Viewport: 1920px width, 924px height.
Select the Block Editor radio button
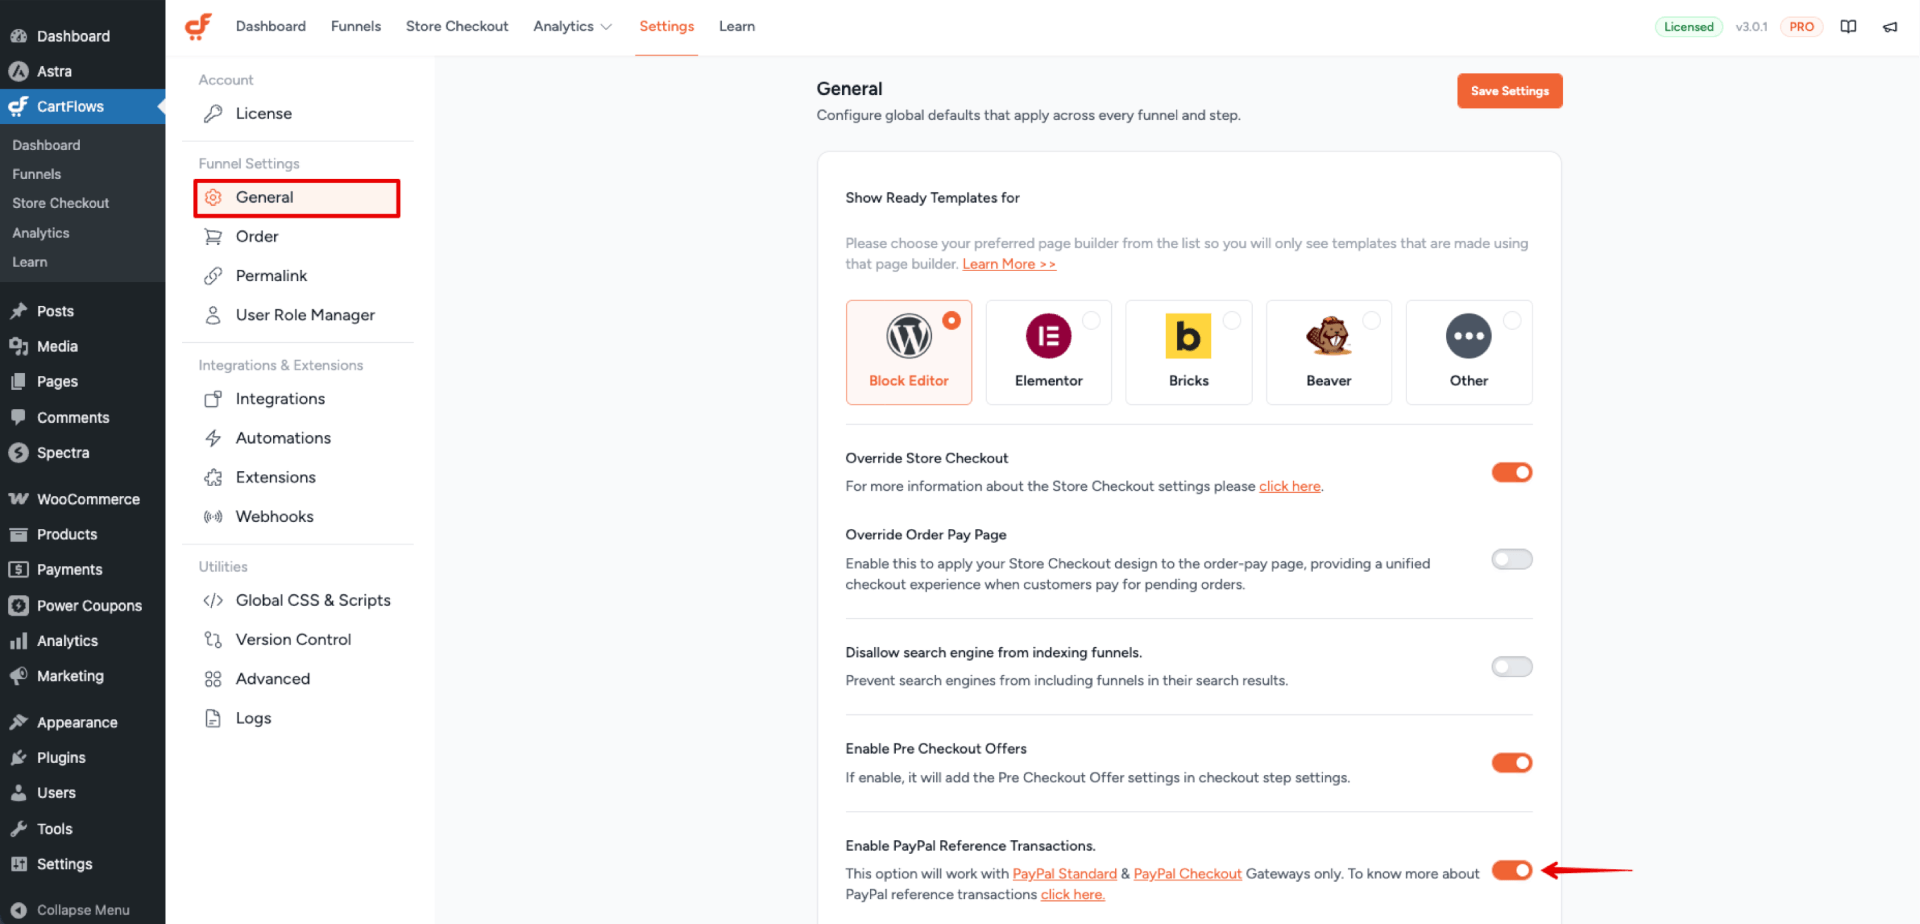pos(951,320)
